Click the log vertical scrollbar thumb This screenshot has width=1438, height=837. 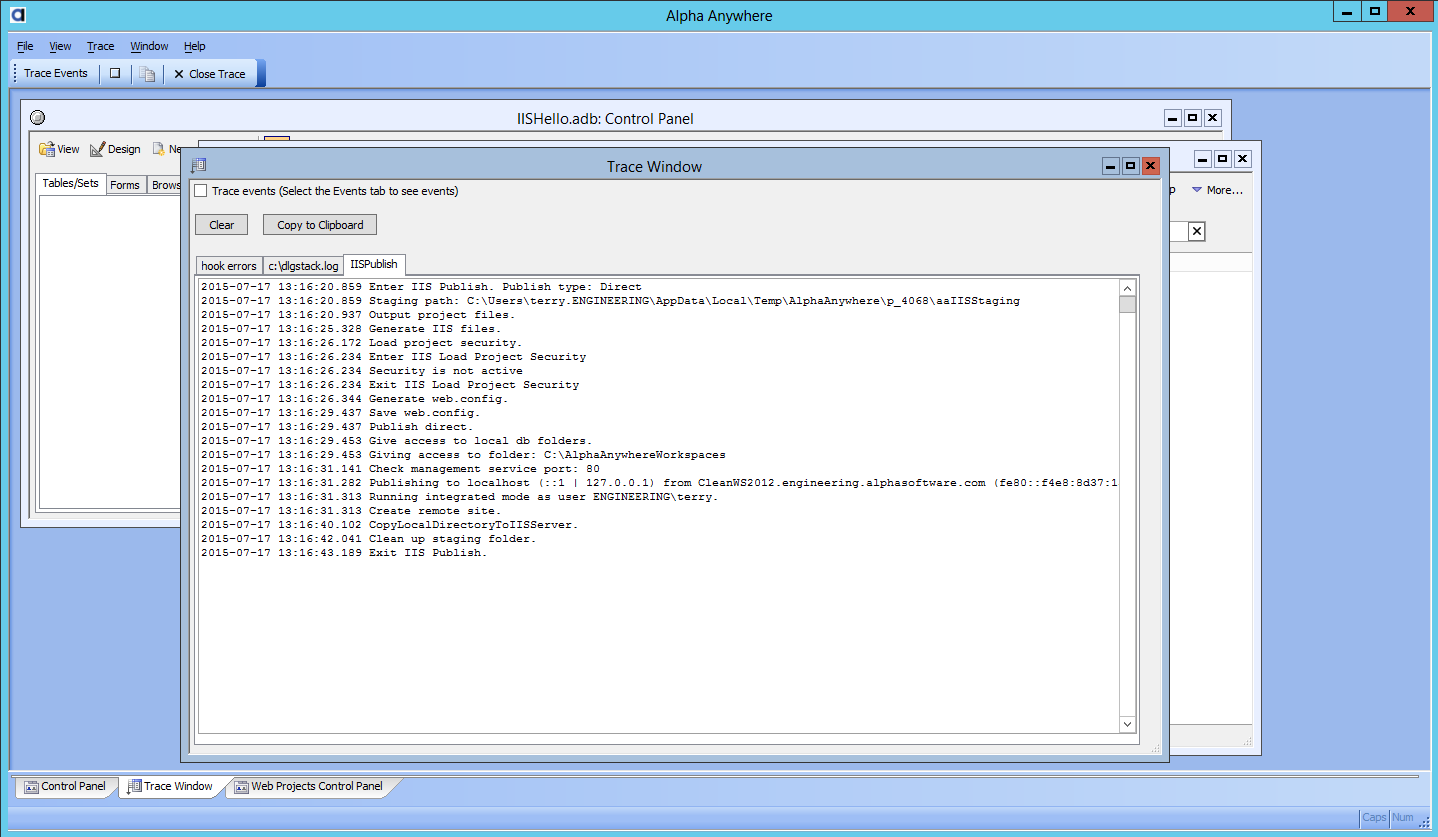[1127, 304]
